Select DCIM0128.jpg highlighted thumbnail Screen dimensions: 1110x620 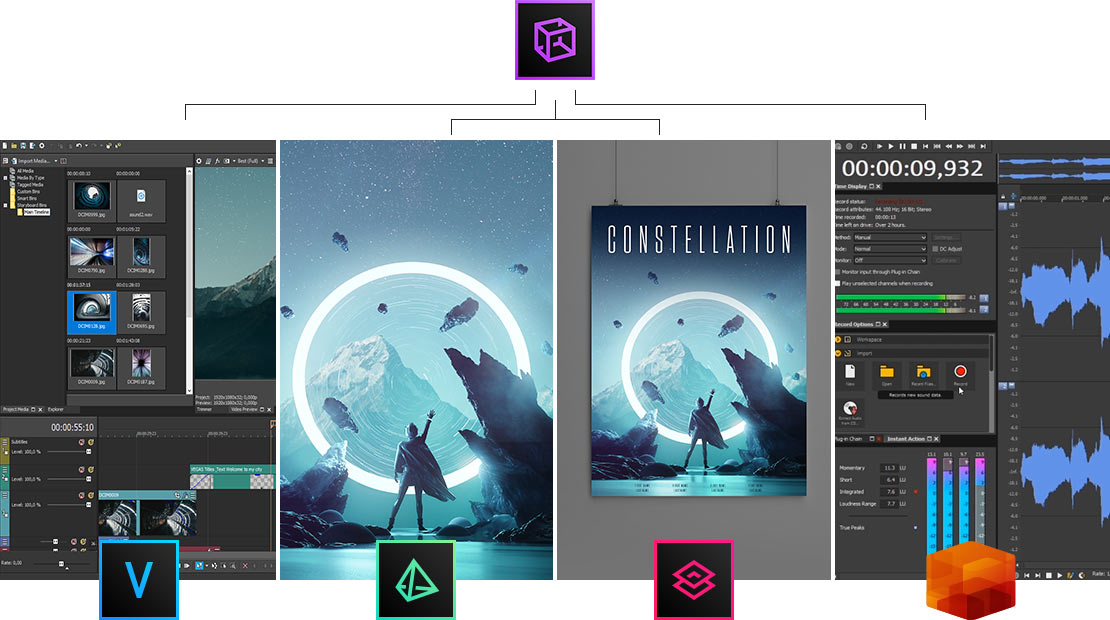click(x=91, y=312)
